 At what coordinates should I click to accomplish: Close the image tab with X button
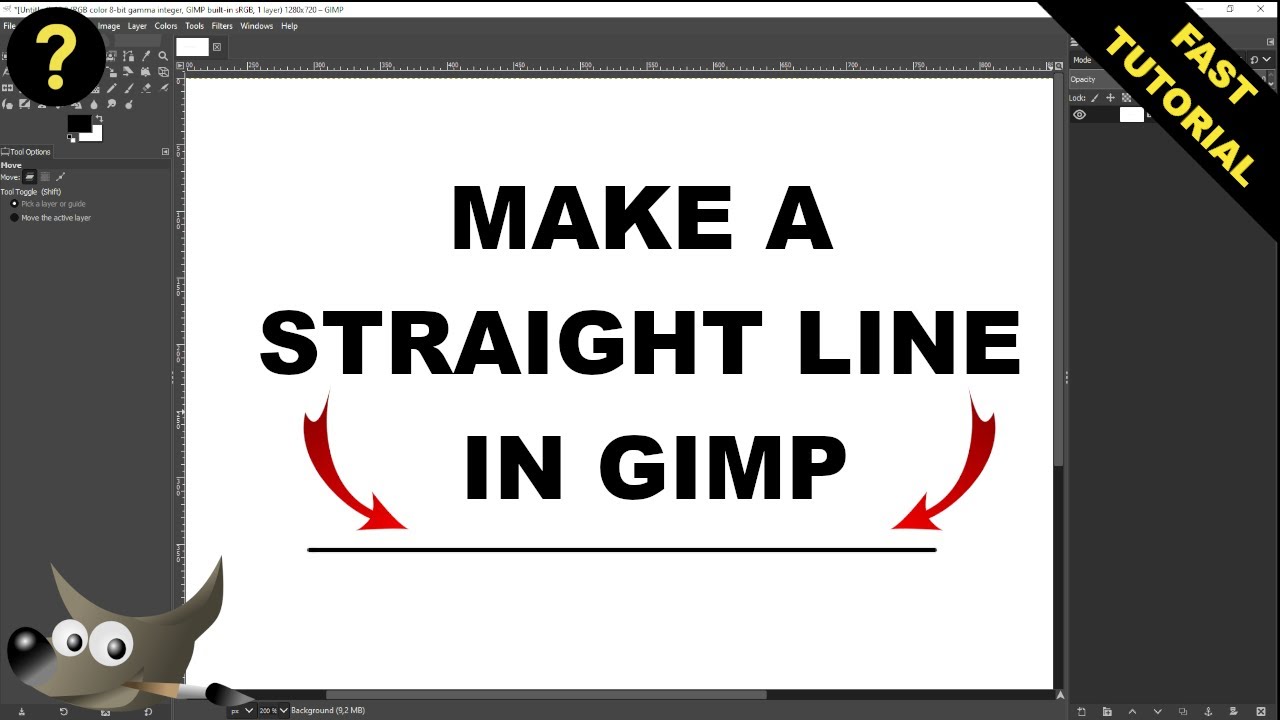217,47
